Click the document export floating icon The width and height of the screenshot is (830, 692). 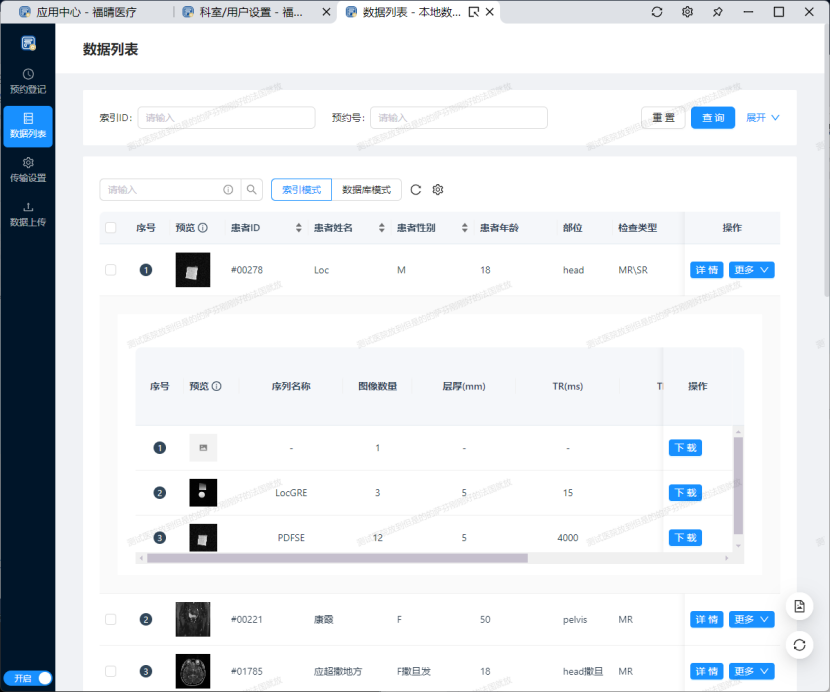pyautogui.click(x=799, y=607)
